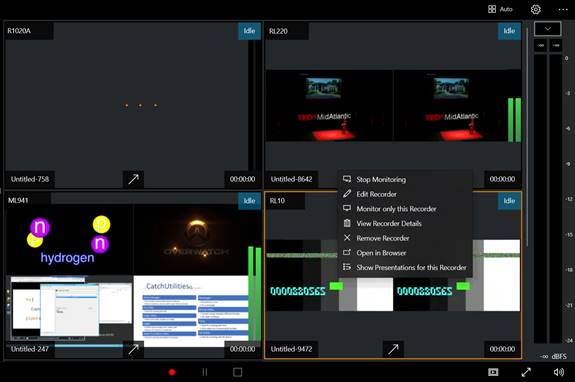Click the recorder grid vertical scrollbar
Viewport: 575px width, 382px height.
[527, 136]
